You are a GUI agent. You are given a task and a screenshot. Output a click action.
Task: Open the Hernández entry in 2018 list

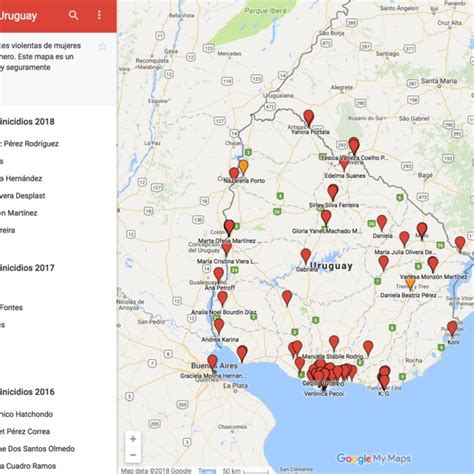click(x=21, y=178)
